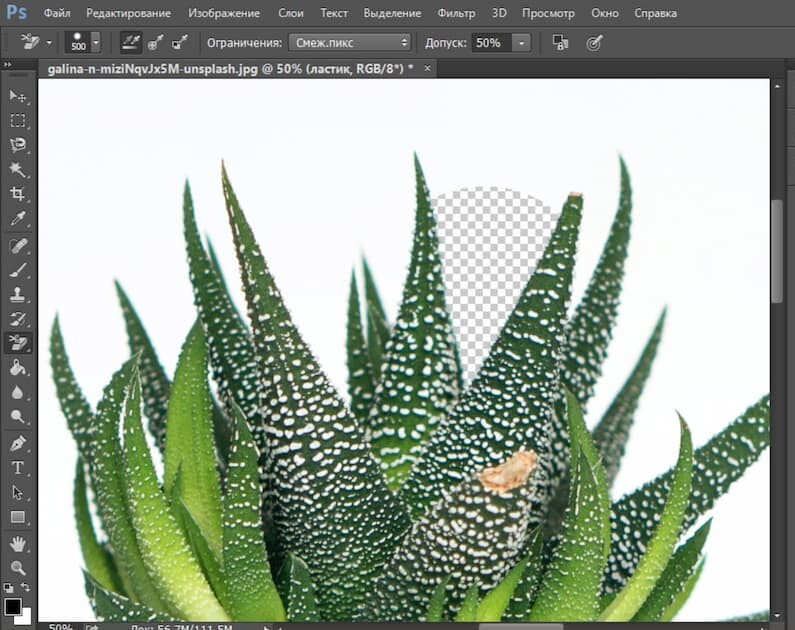
Task: Select the Rectangle shape tool
Action: click(18, 517)
